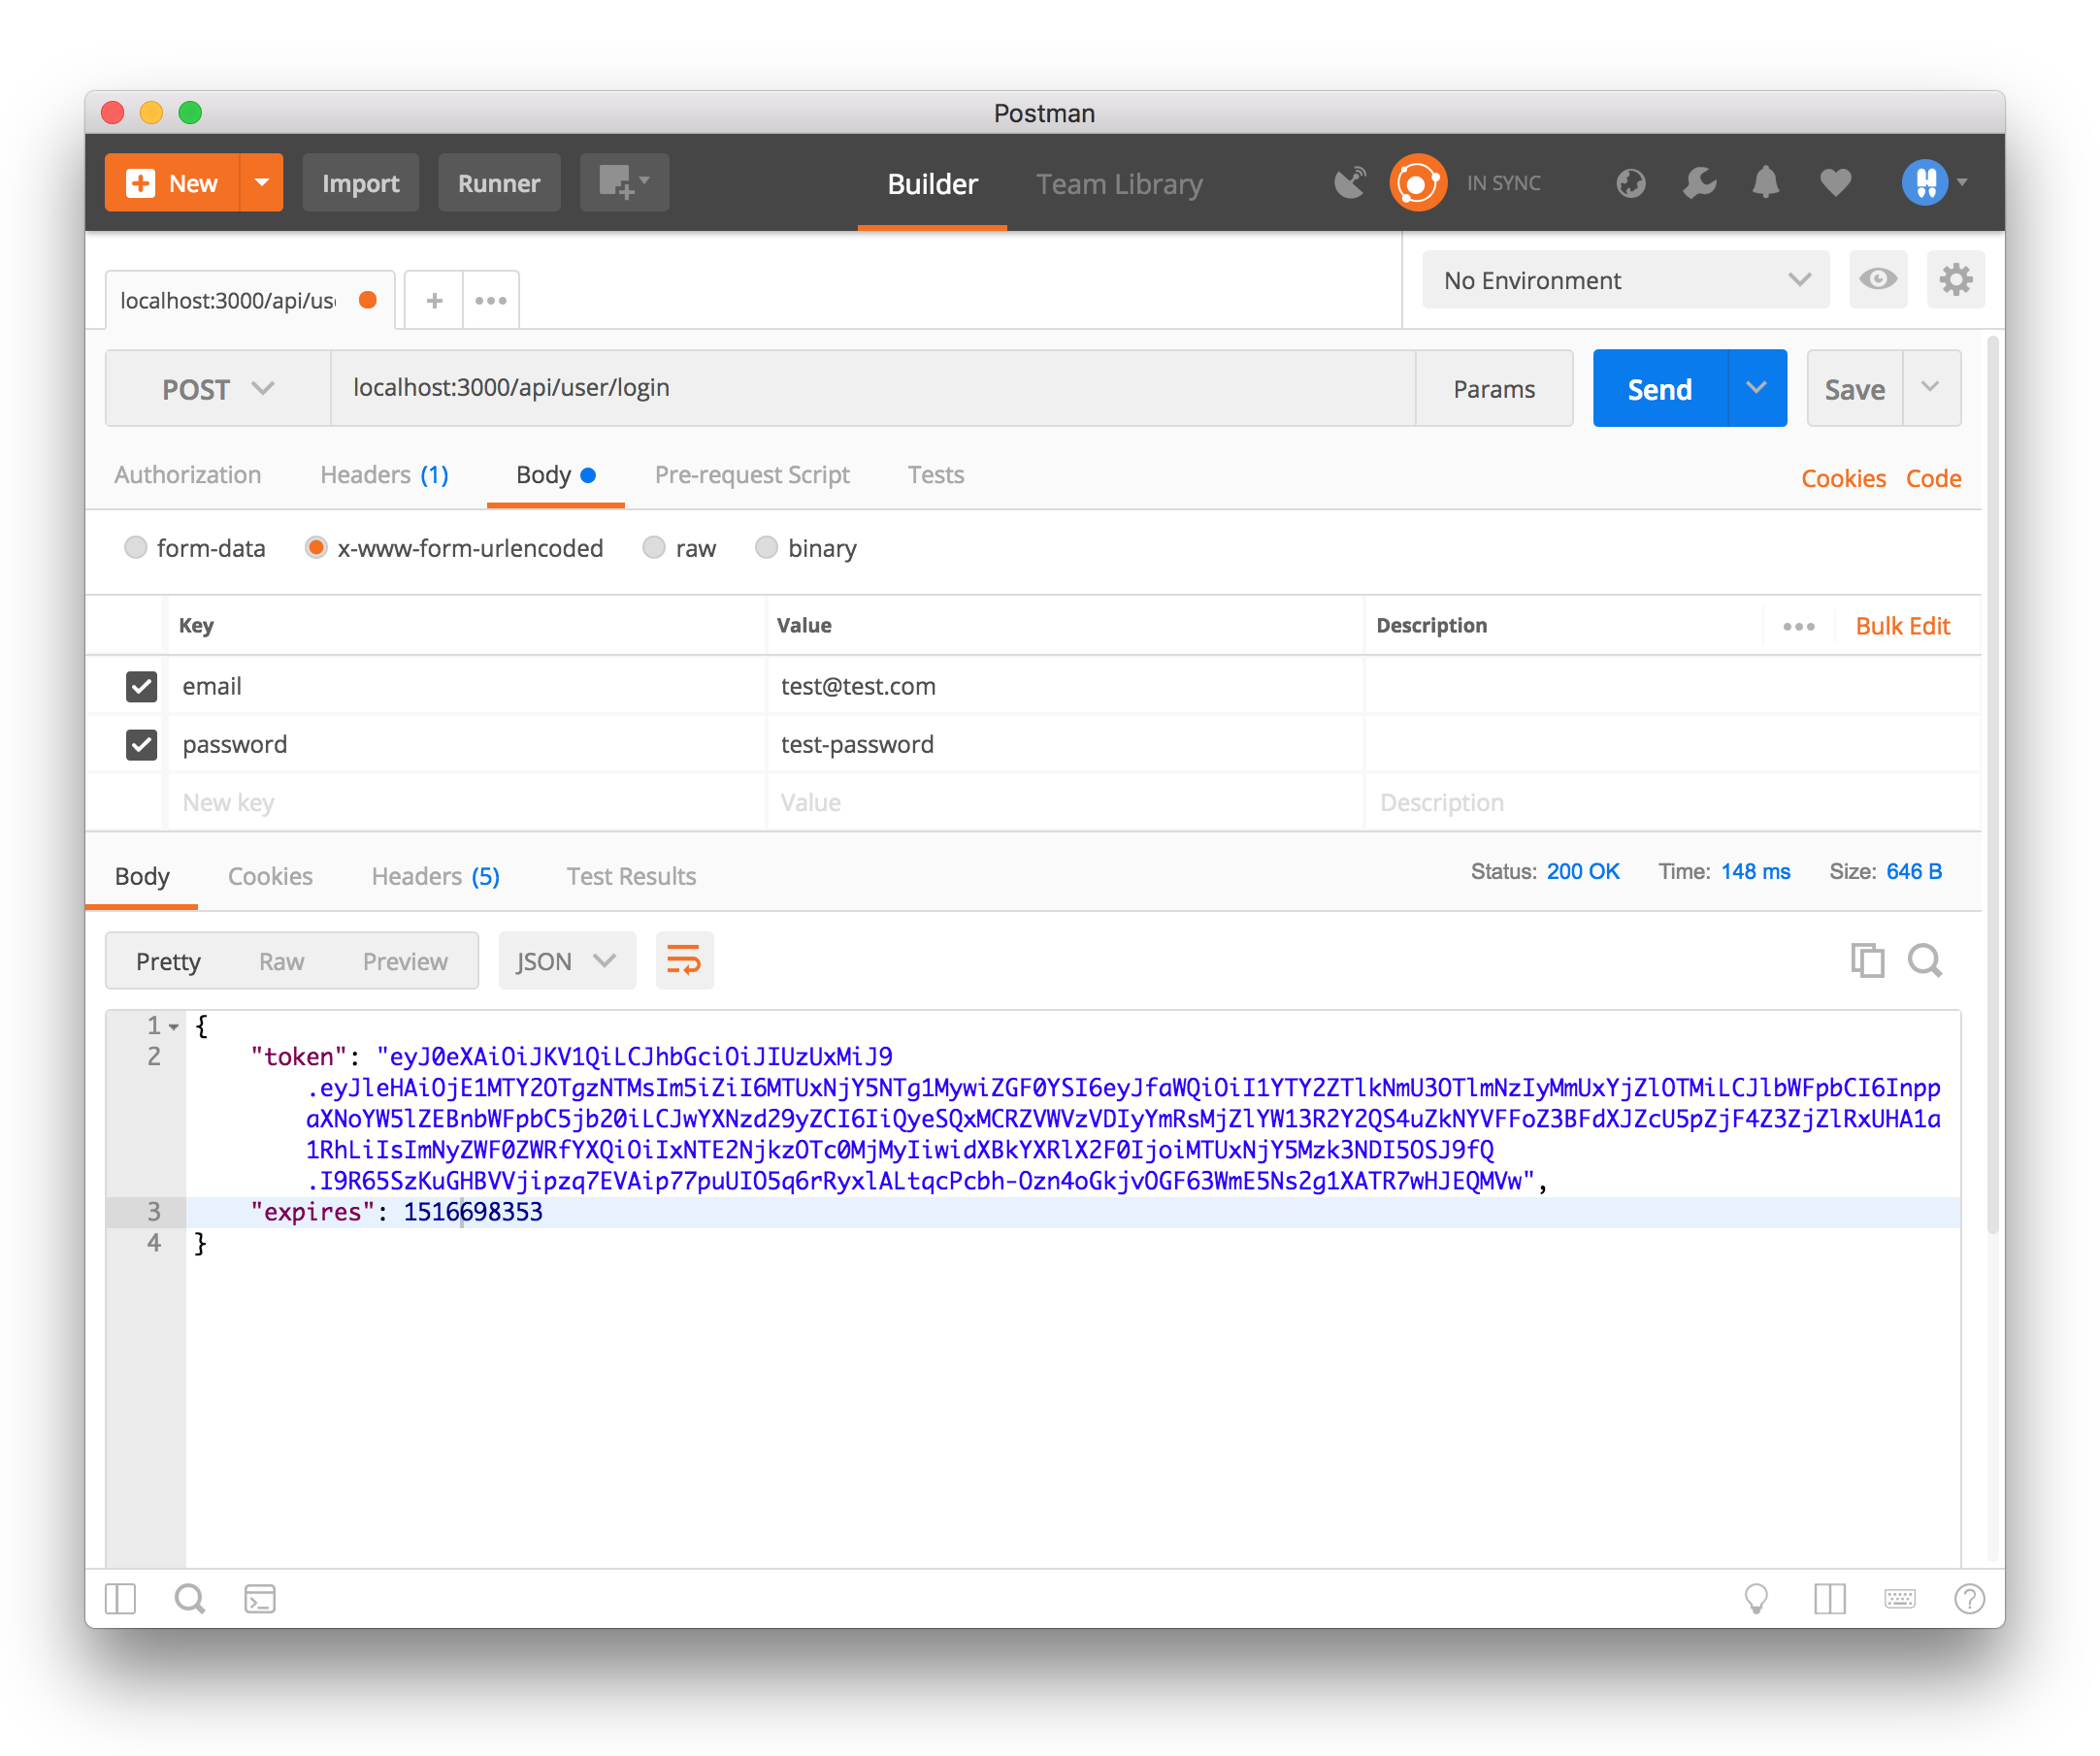Open the New button dropdown arrow

point(262,183)
